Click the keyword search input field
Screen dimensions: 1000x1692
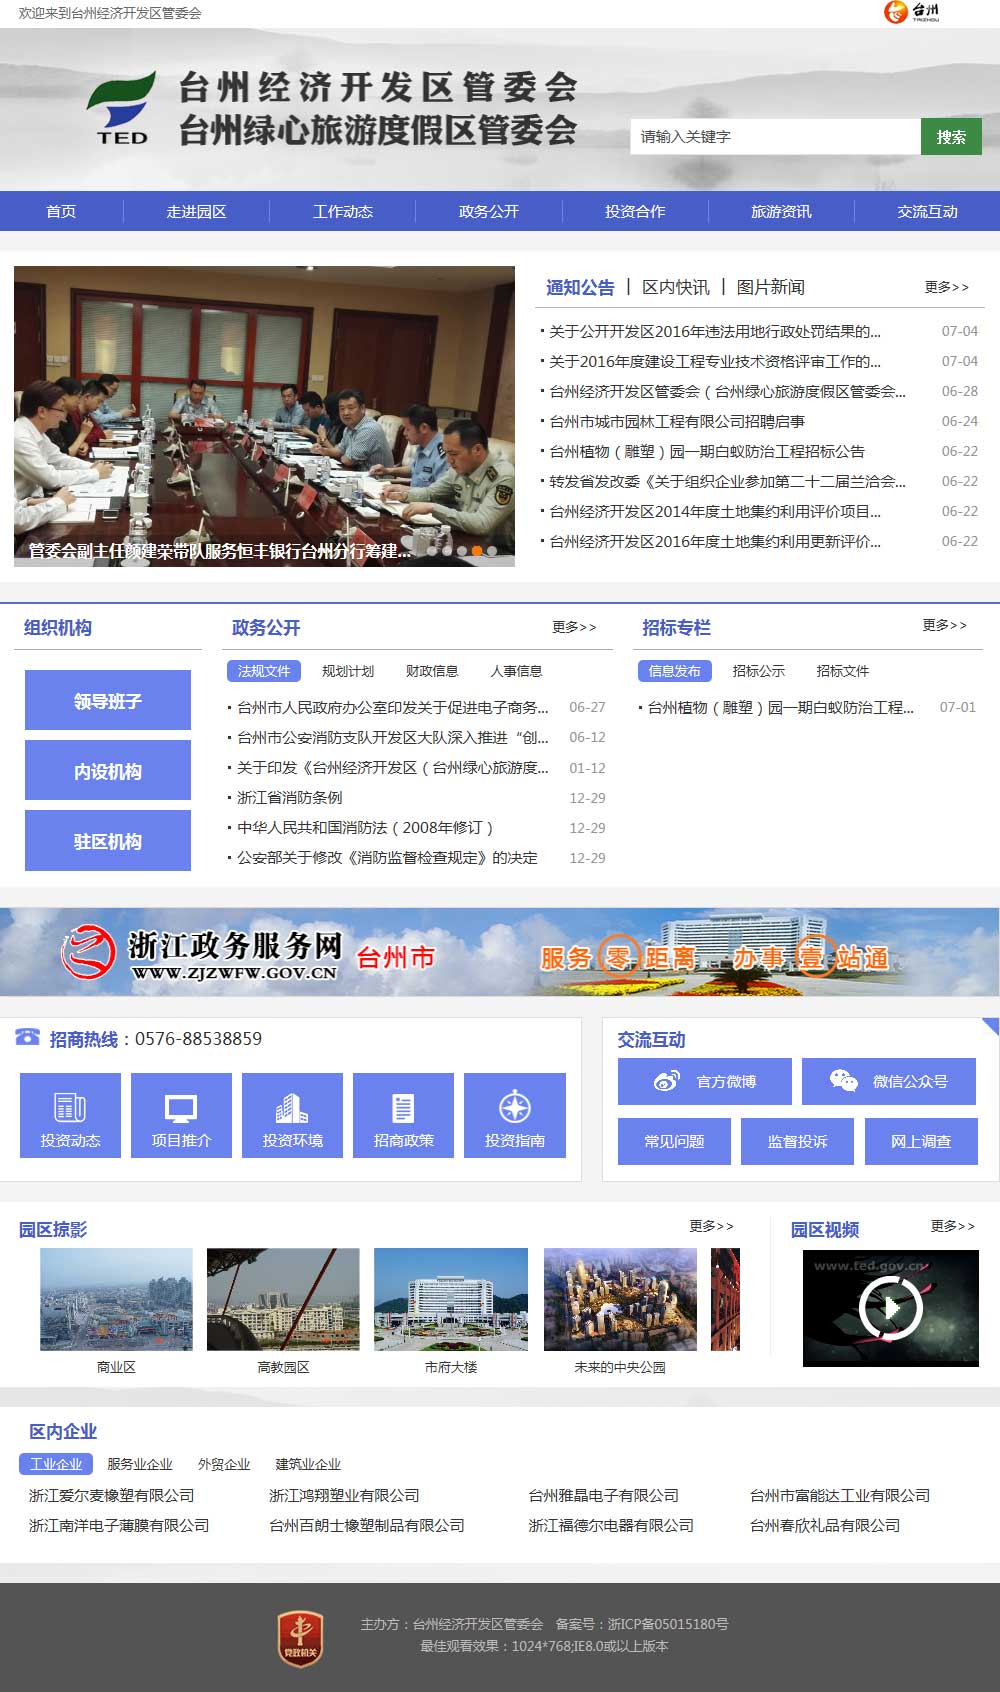tap(775, 137)
